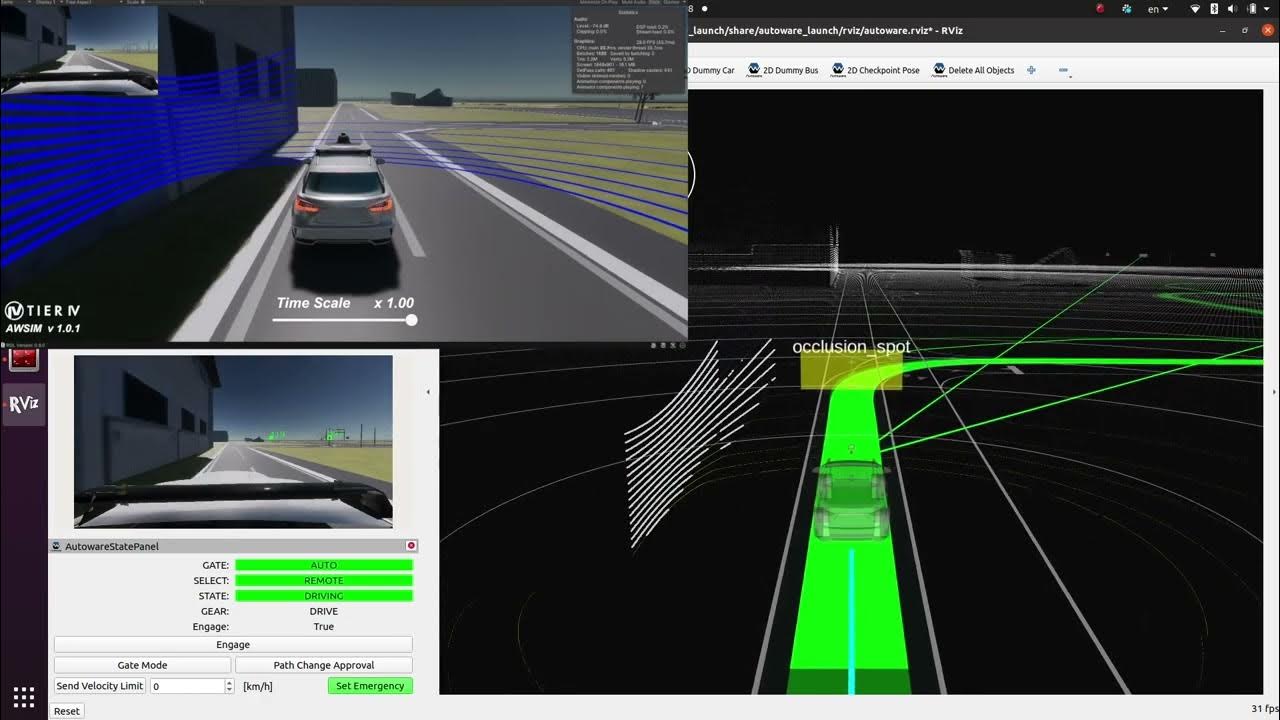The width and height of the screenshot is (1280, 720).
Task: Click the minus remove-tool icon
Action: 1063,70
